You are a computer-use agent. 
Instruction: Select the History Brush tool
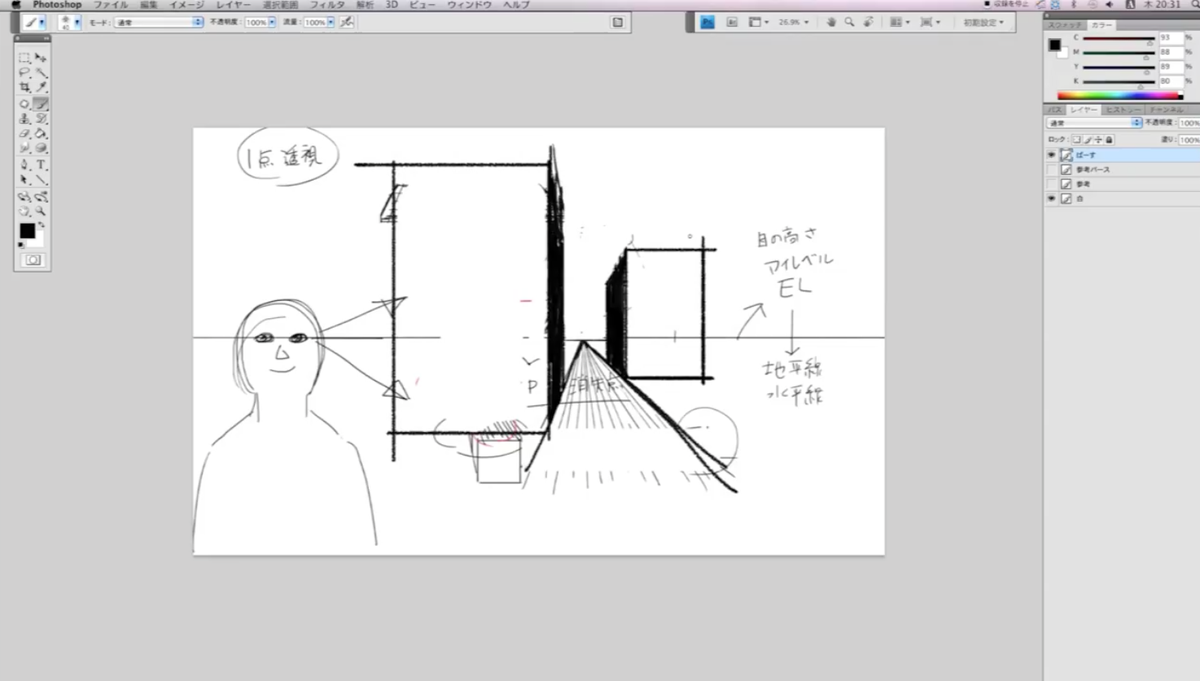pyautogui.click(x=41, y=119)
